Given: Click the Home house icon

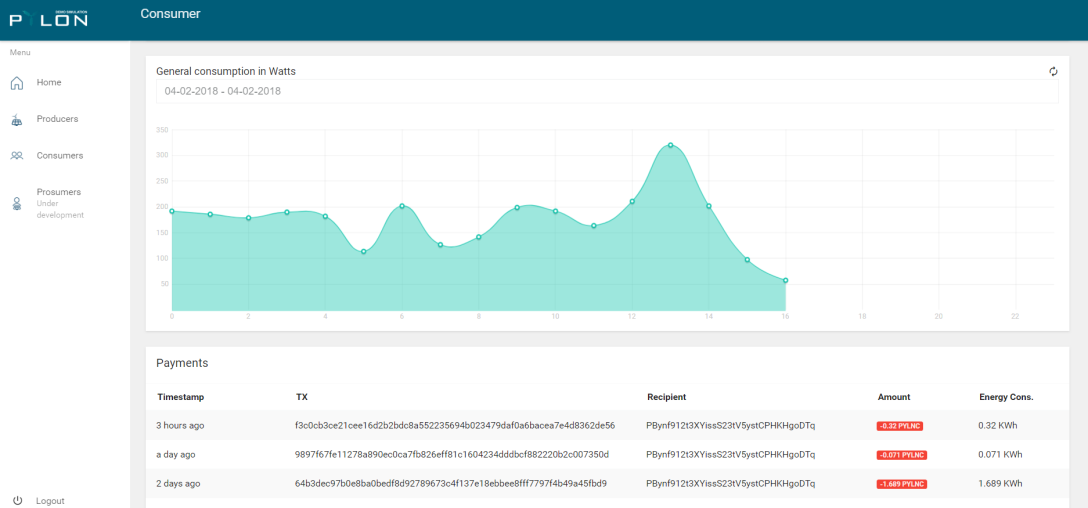Looking at the screenshot, I should pos(17,83).
